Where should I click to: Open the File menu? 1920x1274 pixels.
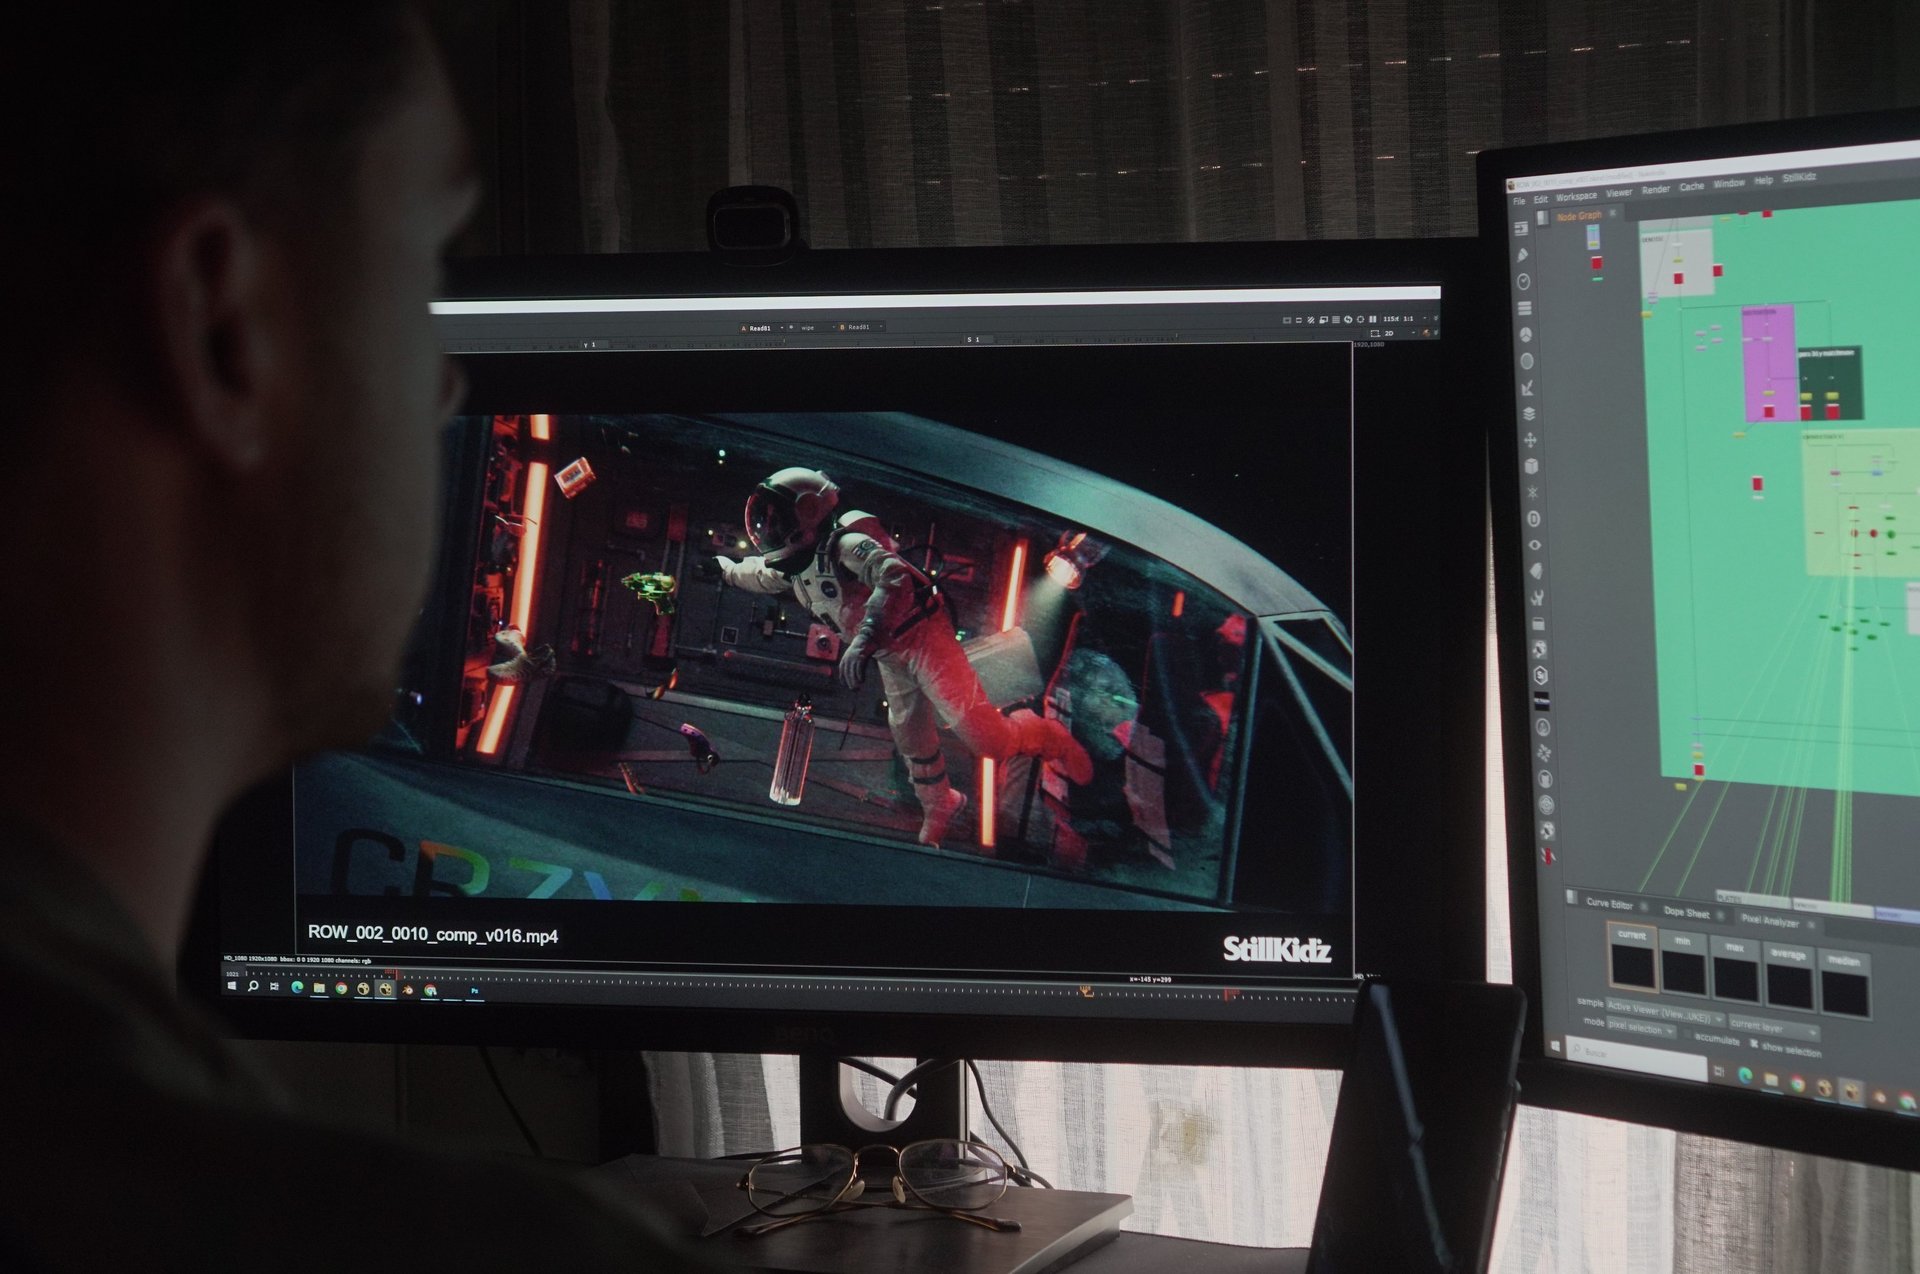(1518, 202)
